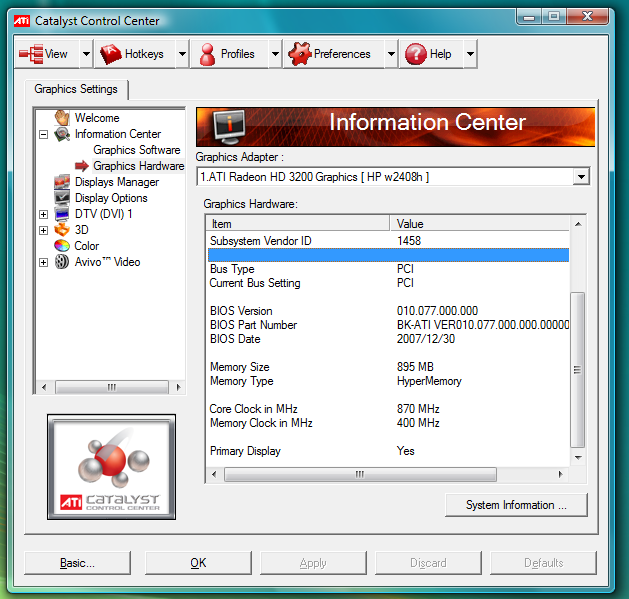Screen dimensions: 629x599
Task: Open the Help dropdown arrow
Action: click(470, 54)
